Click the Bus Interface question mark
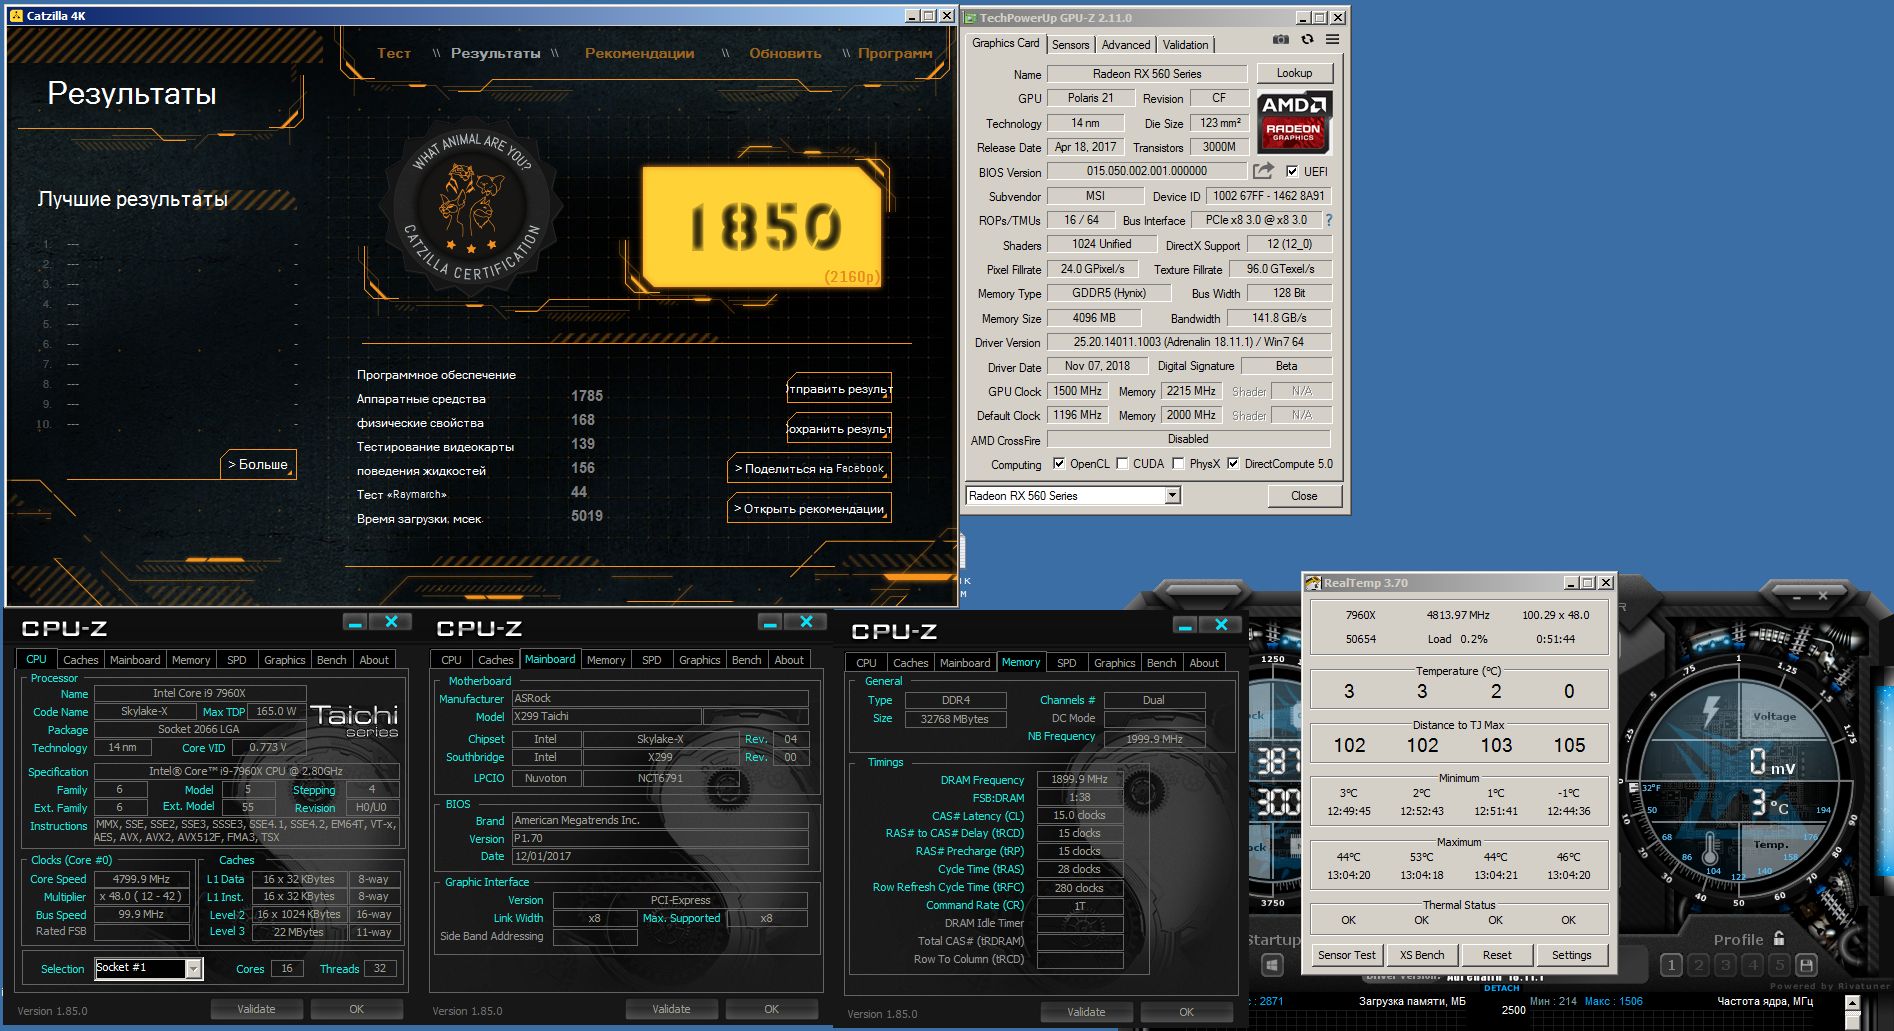Image resolution: width=1894 pixels, height=1031 pixels. [x=1329, y=220]
